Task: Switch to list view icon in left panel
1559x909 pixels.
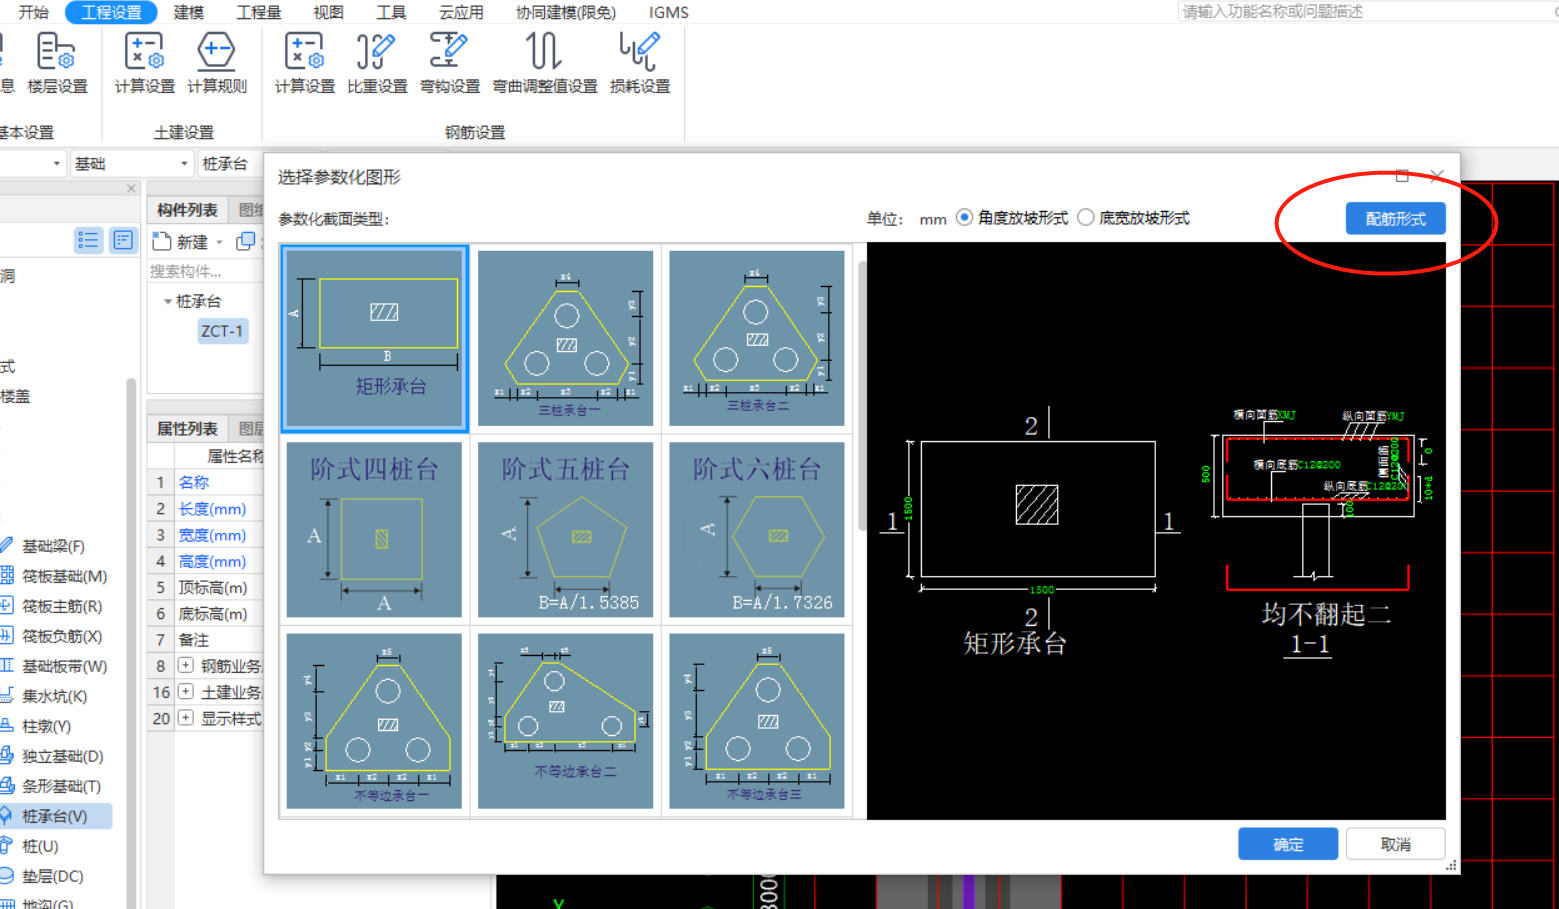Action: click(x=89, y=240)
